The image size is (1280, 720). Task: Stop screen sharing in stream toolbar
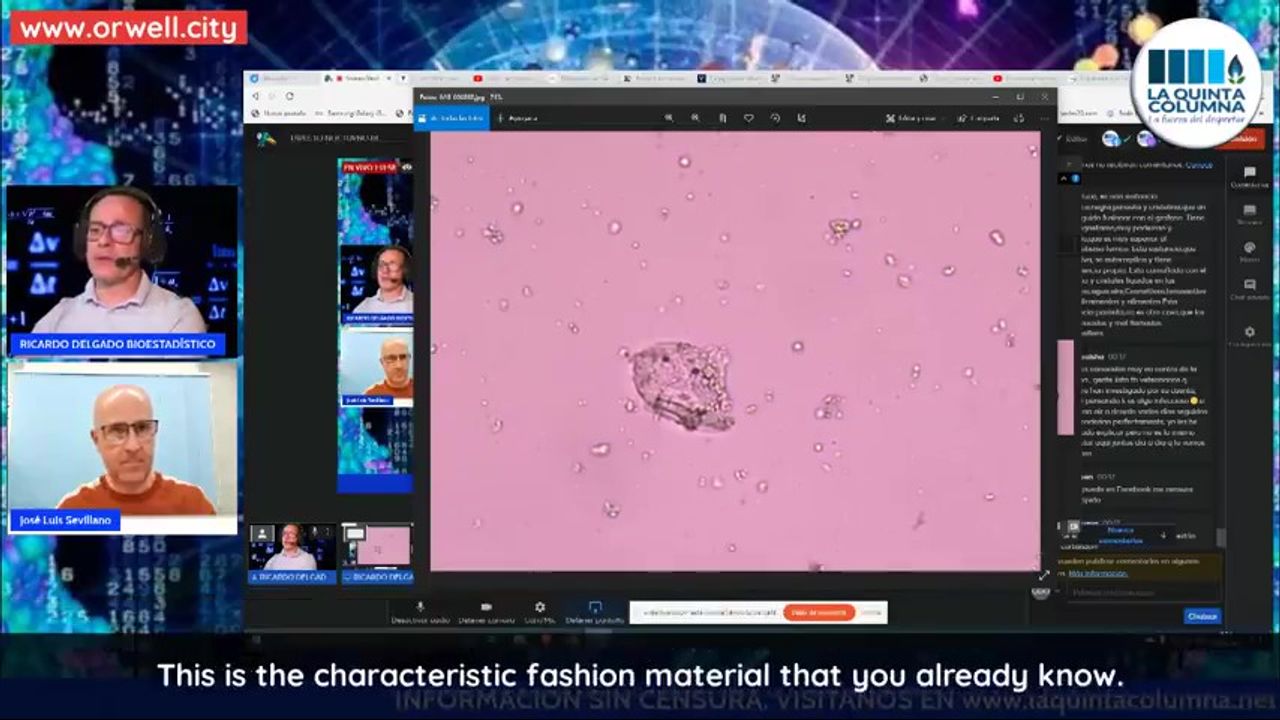pyautogui.click(x=595, y=607)
